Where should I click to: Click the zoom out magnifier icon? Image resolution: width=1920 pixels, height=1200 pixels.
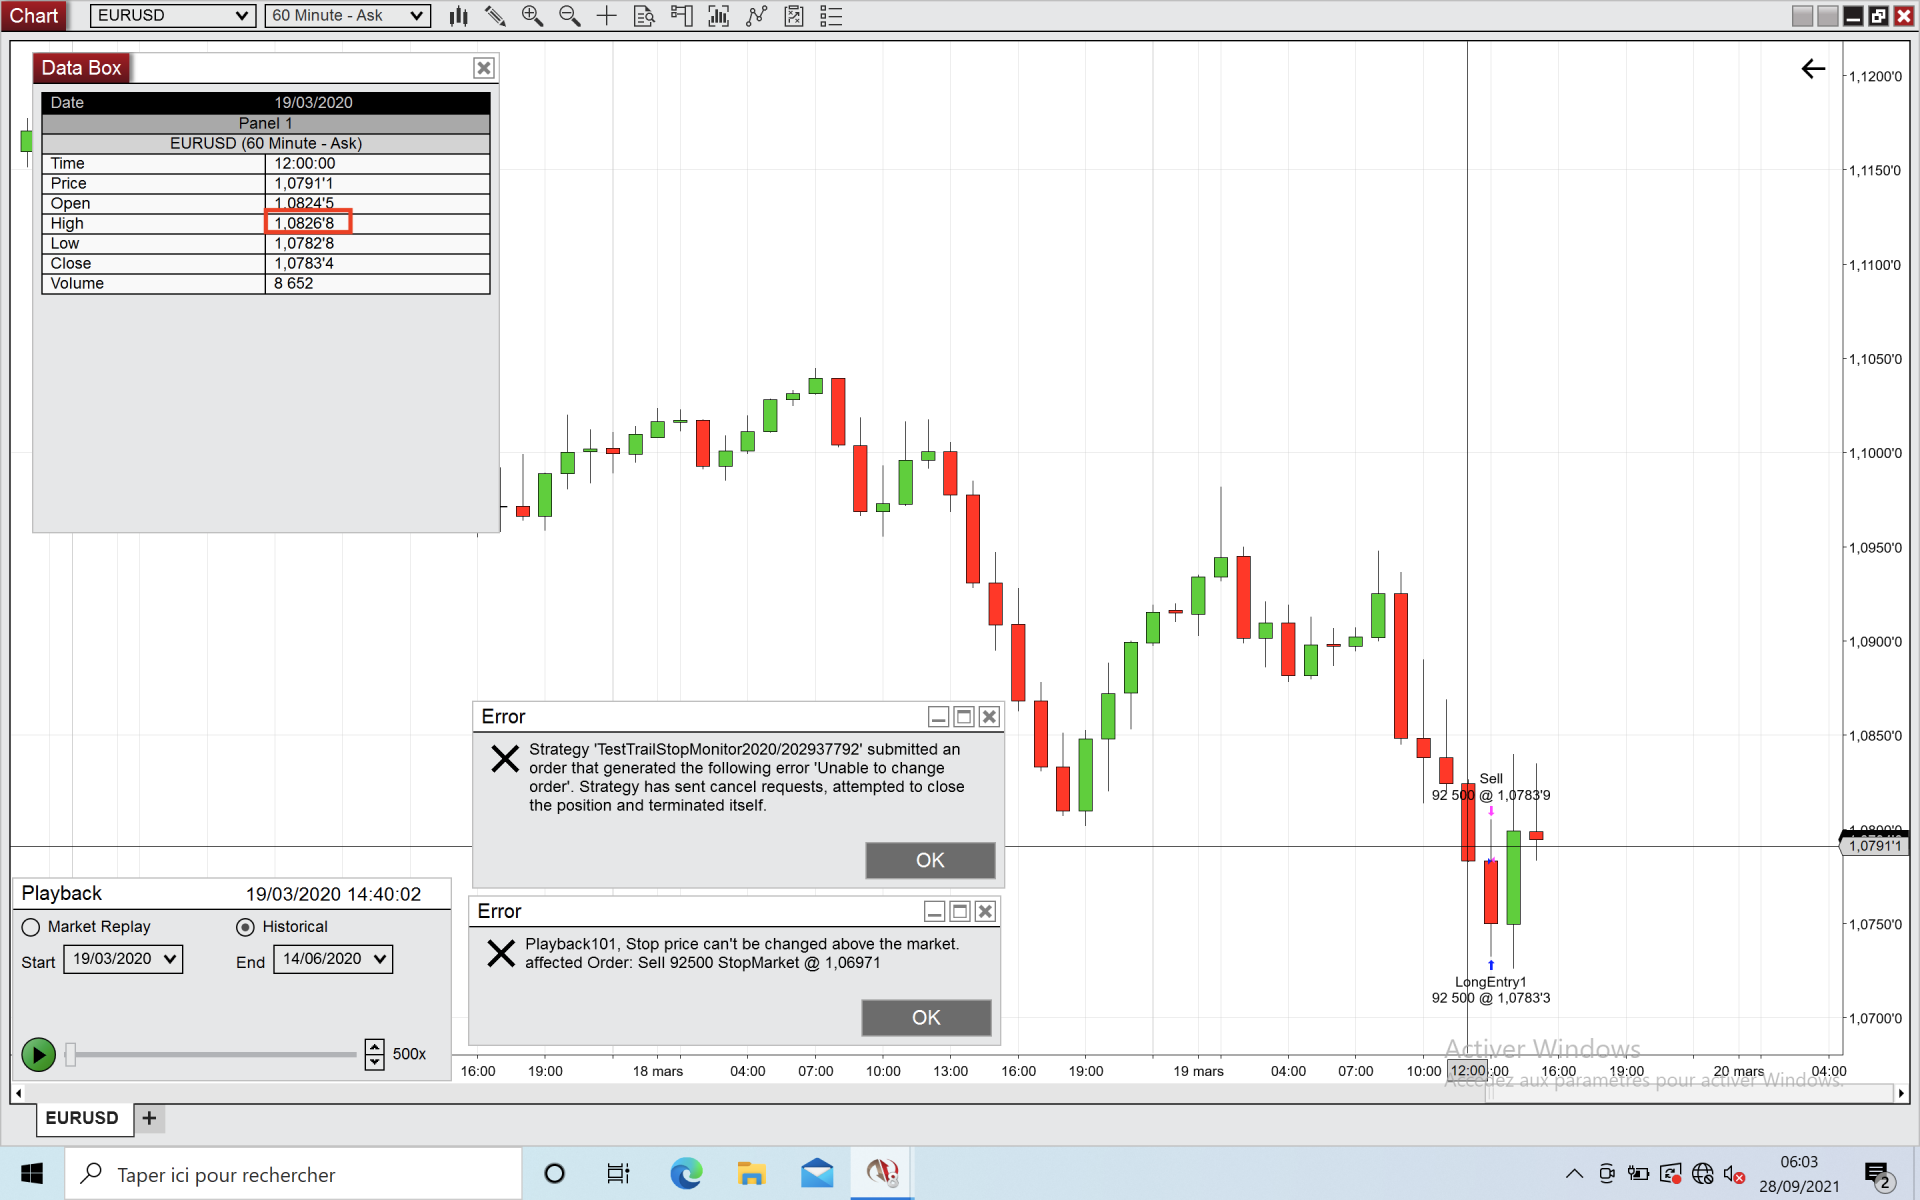coord(569,16)
